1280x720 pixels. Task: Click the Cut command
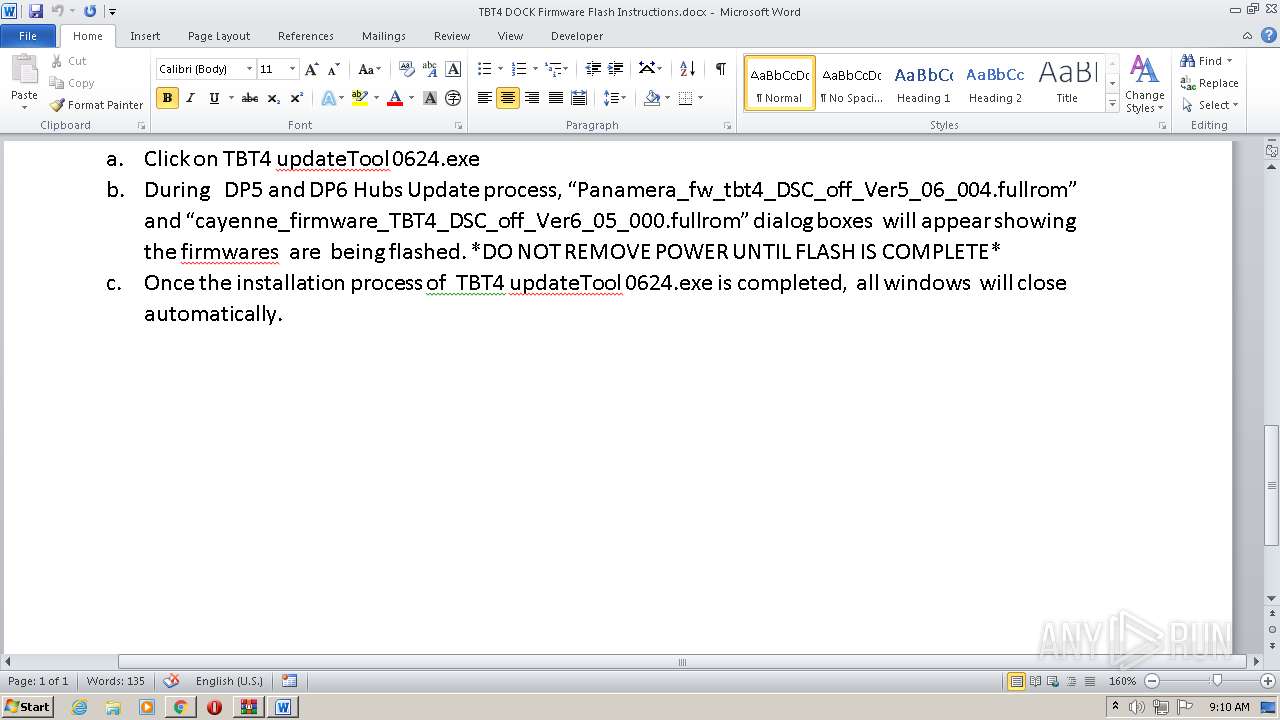[x=69, y=61]
